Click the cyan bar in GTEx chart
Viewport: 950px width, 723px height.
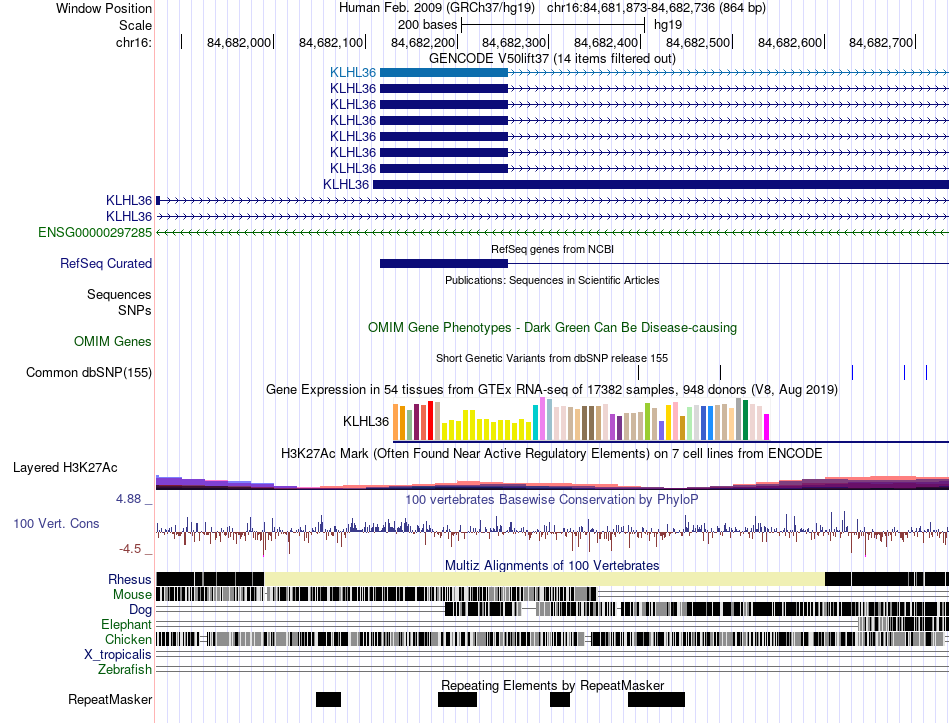point(536,422)
